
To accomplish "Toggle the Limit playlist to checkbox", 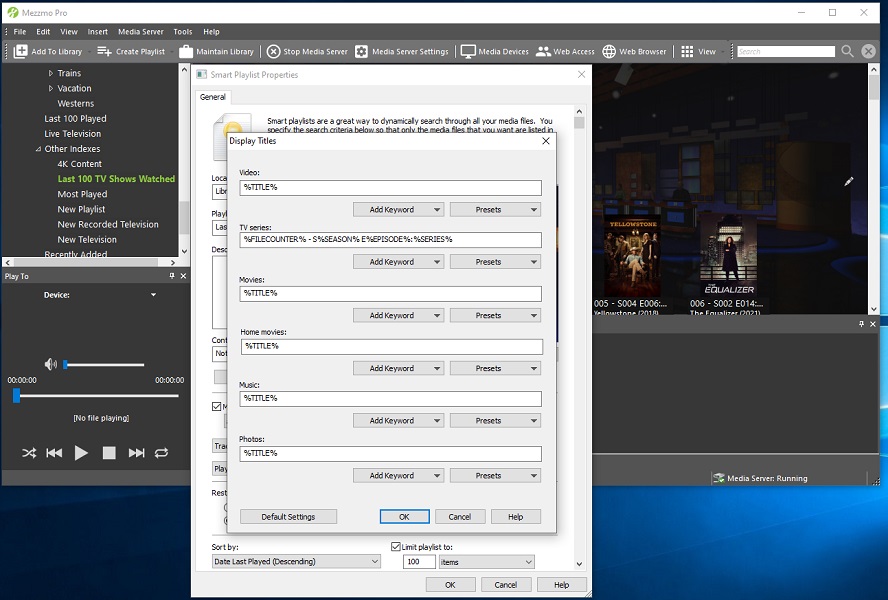I will click(396, 547).
